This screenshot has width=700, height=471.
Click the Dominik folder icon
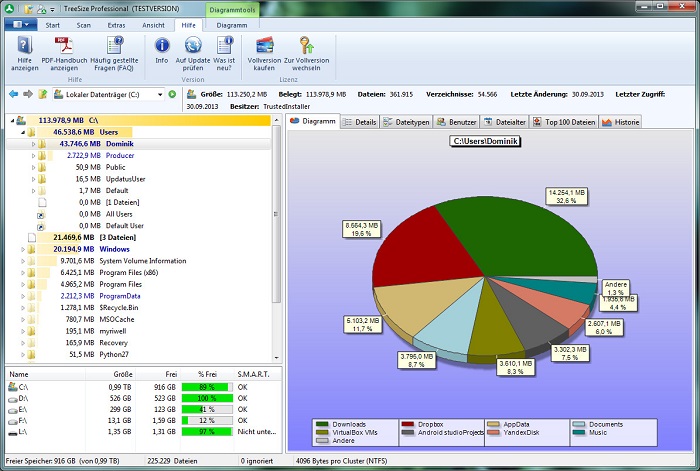click(42, 144)
